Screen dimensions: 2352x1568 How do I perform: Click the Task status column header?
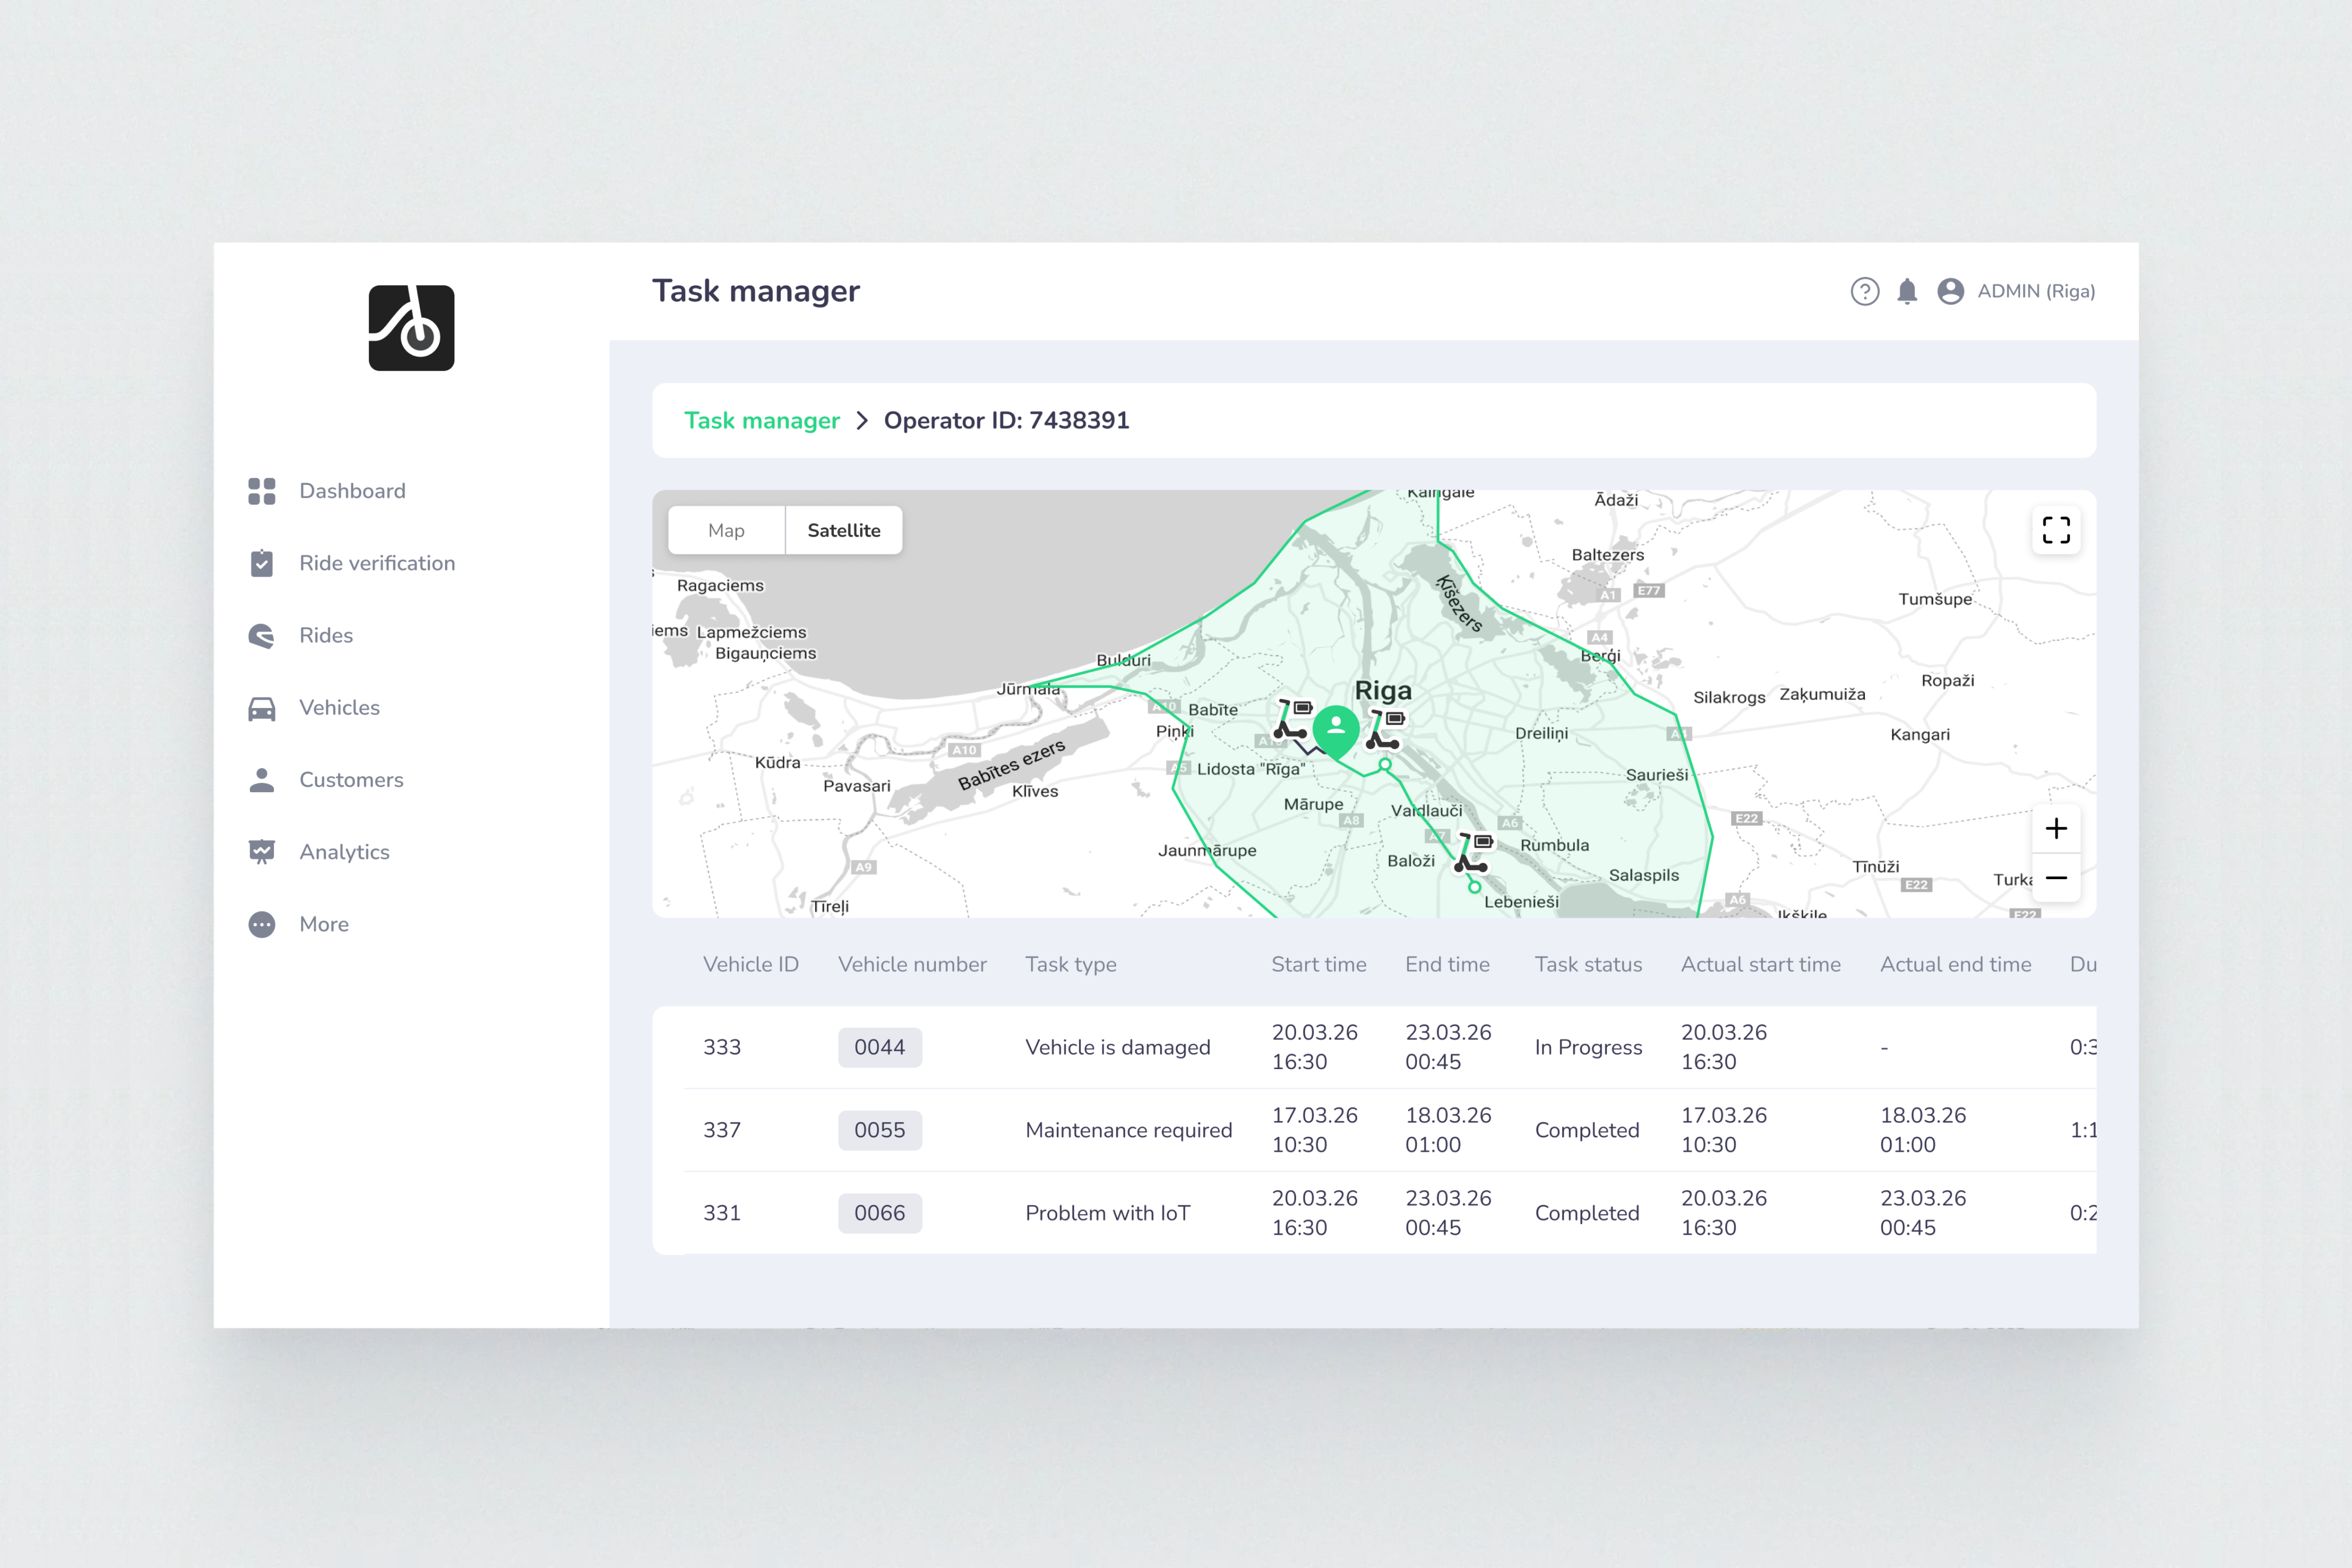tap(1588, 964)
